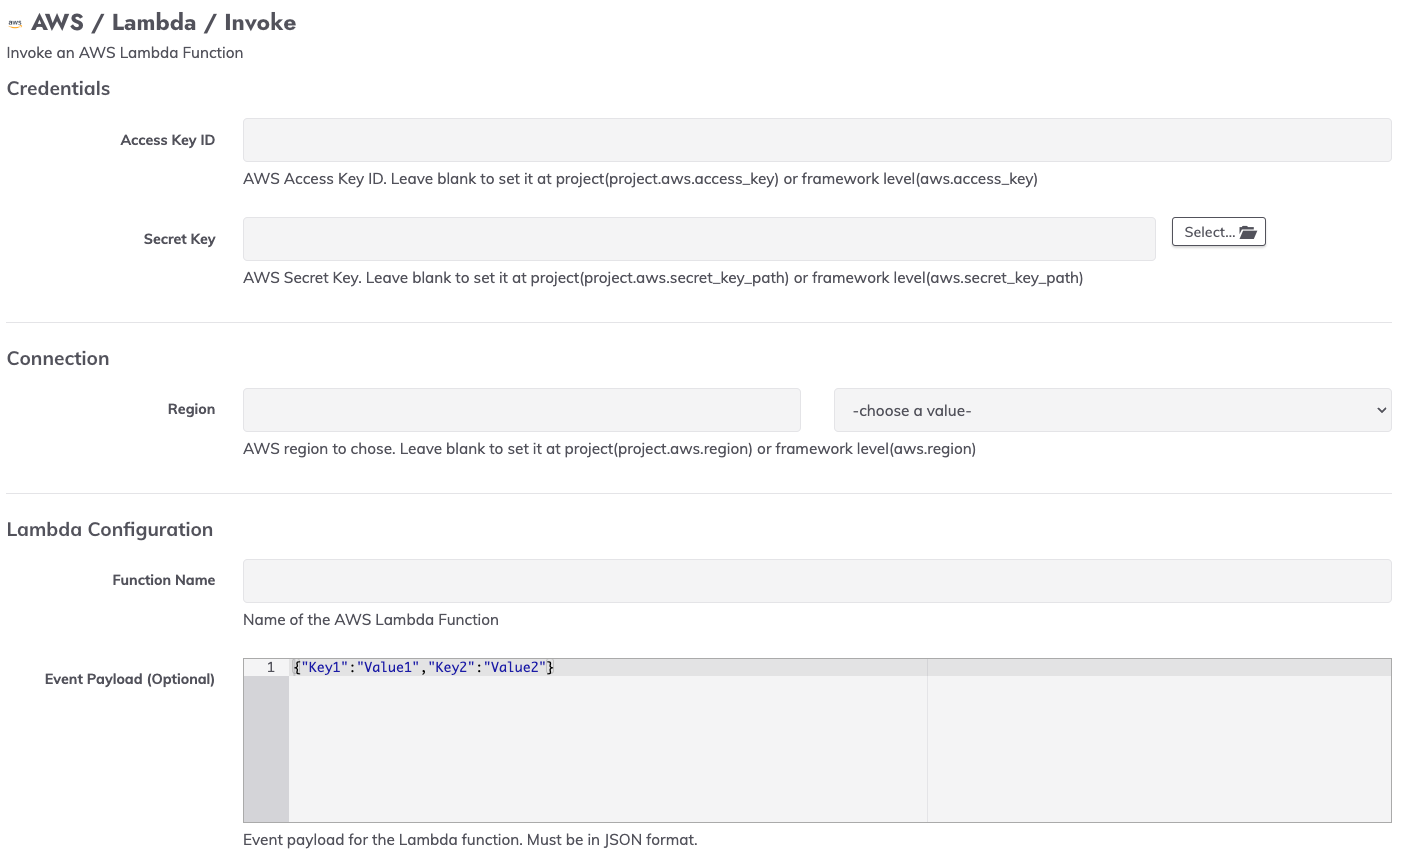Image resolution: width=1403 pixels, height=856 pixels.
Task: Click inside the Event Payload code editor
Action: point(817,741)
